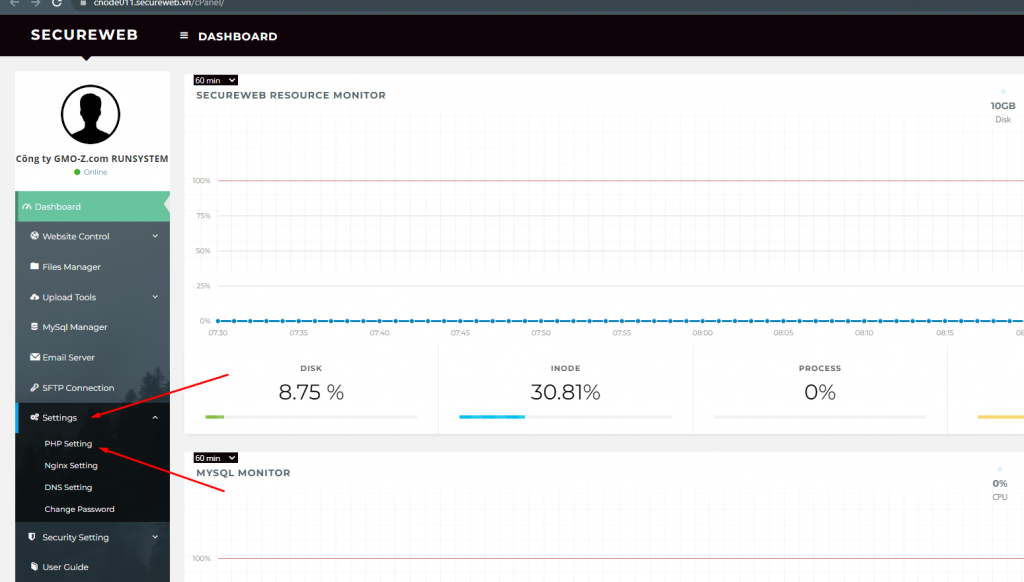Open Change Password under Settings
This screenshot has width=1024, height=582.
79,509
